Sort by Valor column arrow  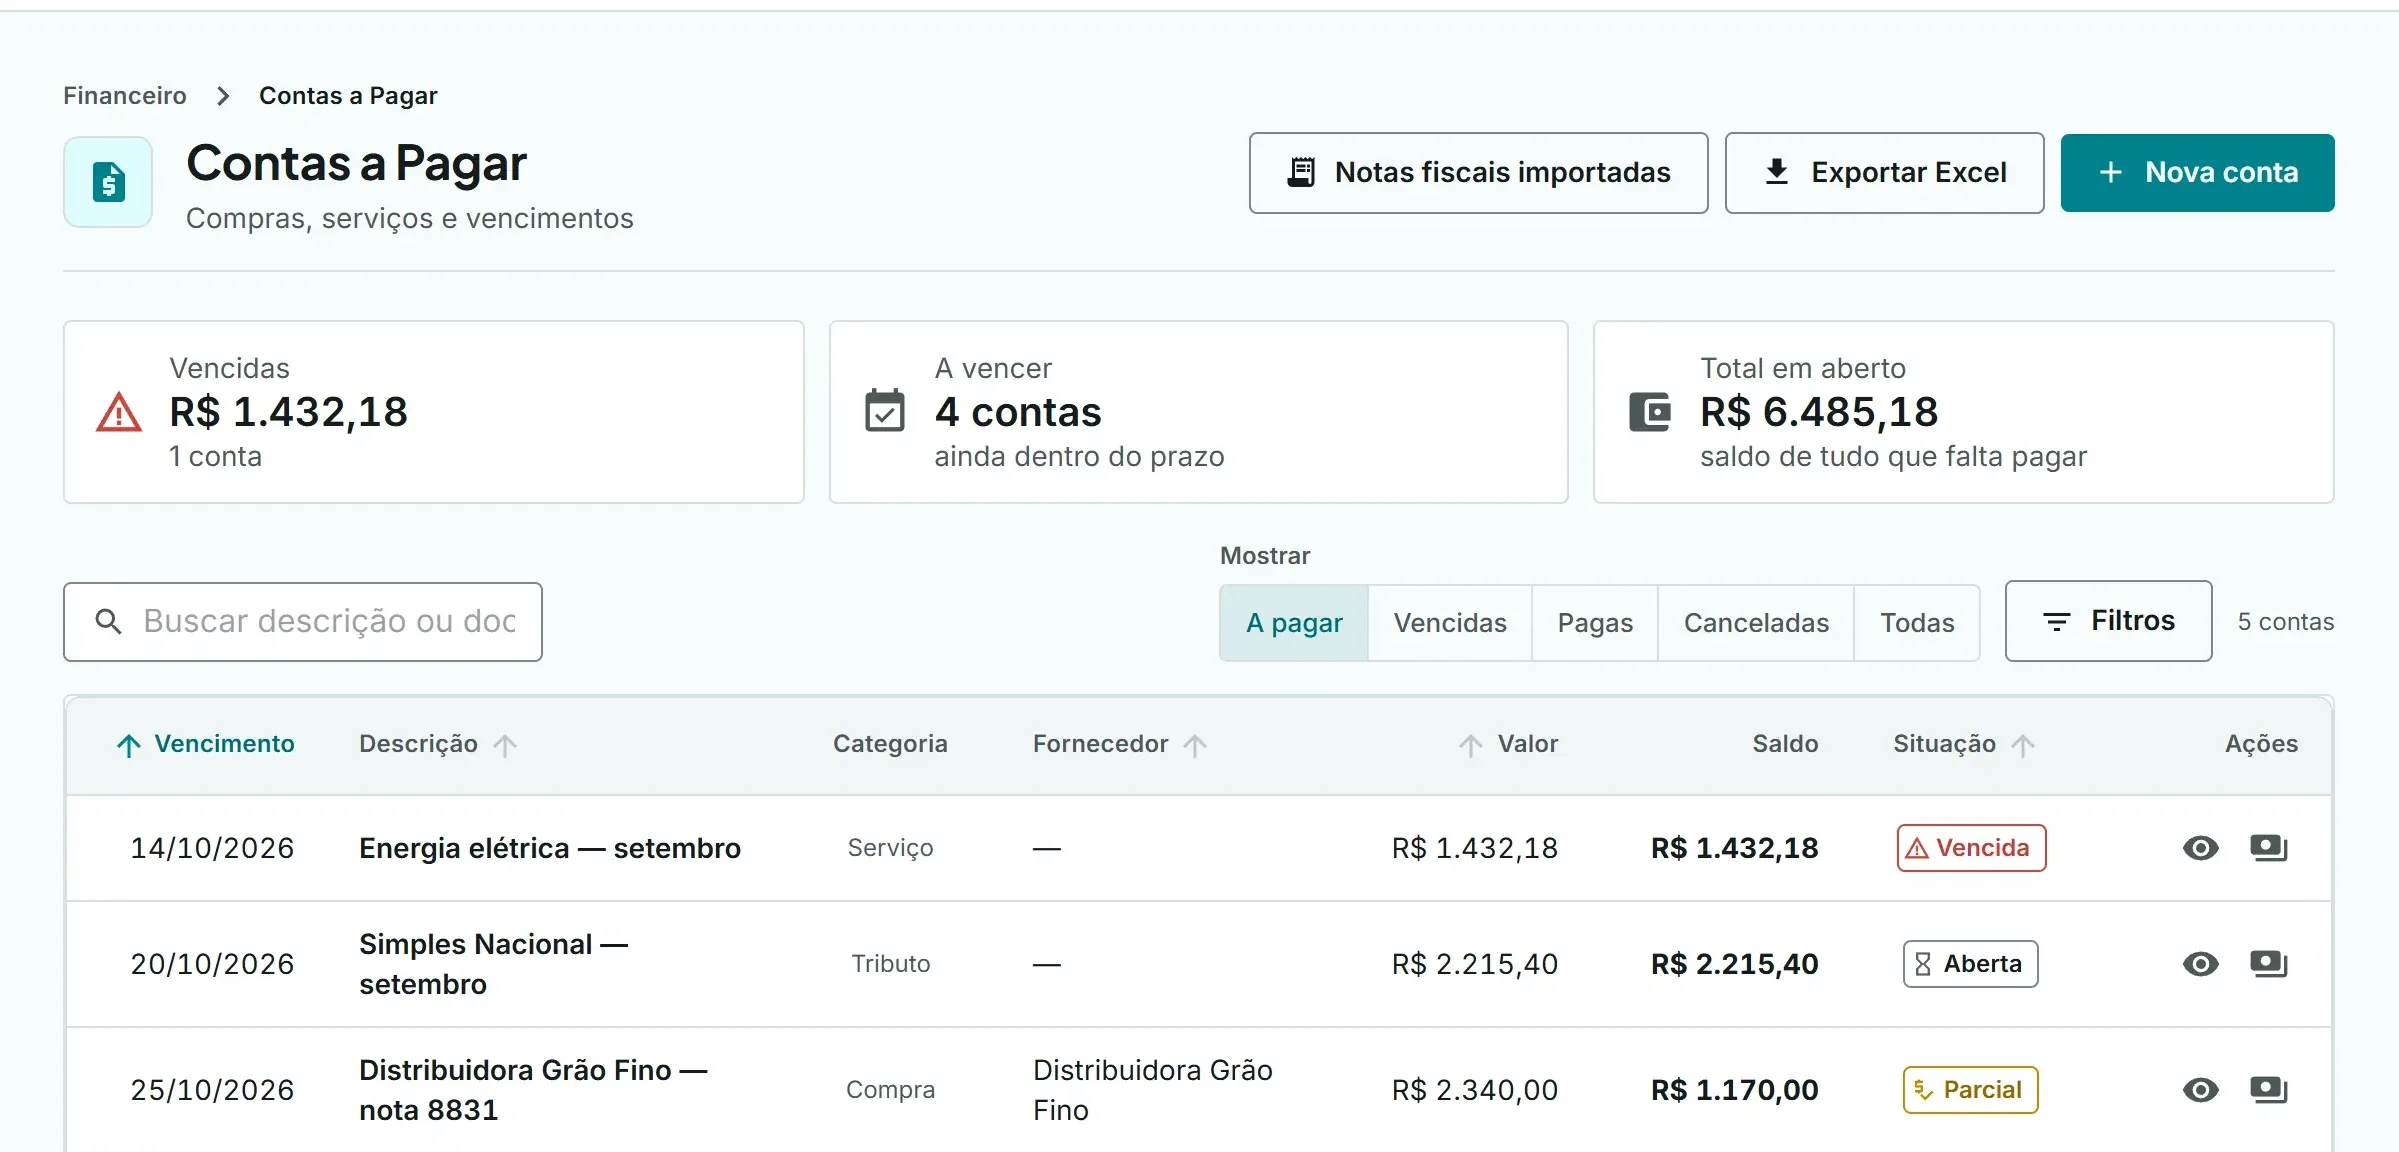1470,745
